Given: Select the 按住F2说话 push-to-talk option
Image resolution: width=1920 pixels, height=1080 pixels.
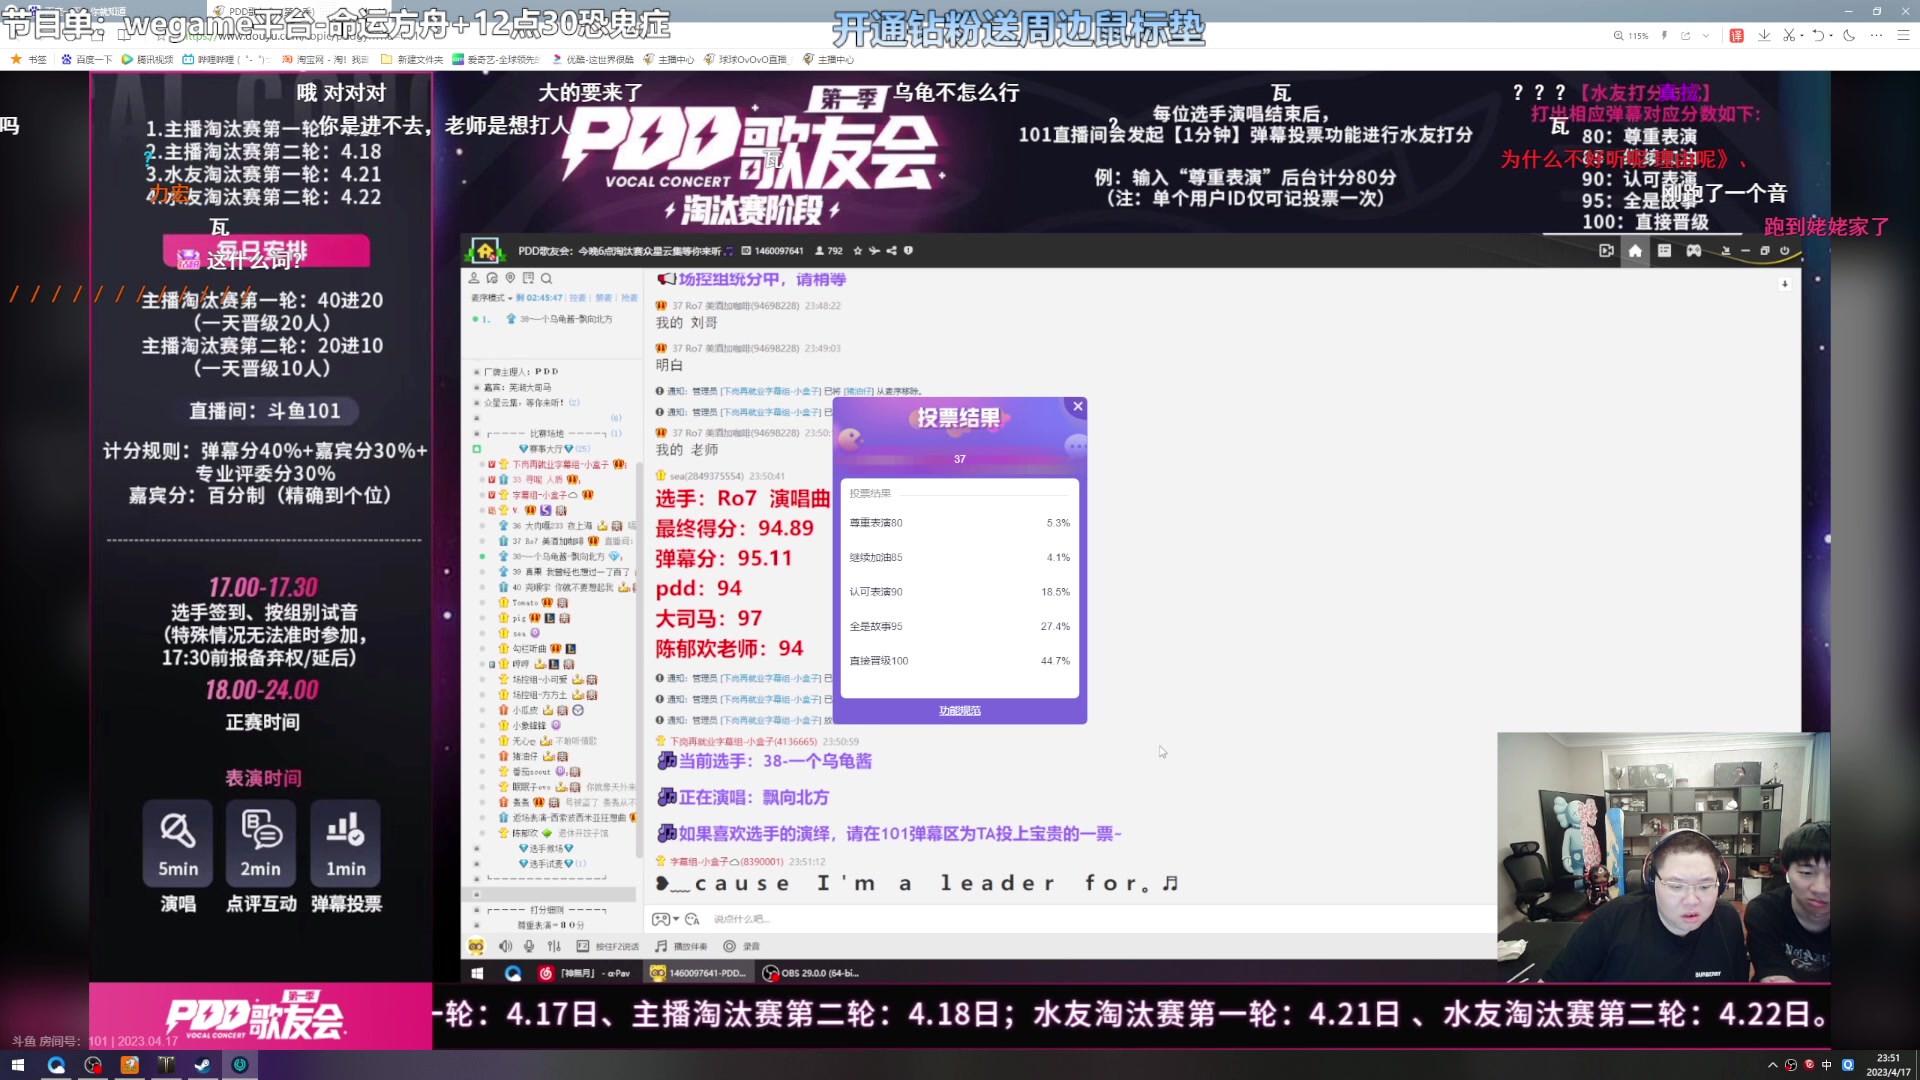Looking at the screenshot, I should click(608, 946).
